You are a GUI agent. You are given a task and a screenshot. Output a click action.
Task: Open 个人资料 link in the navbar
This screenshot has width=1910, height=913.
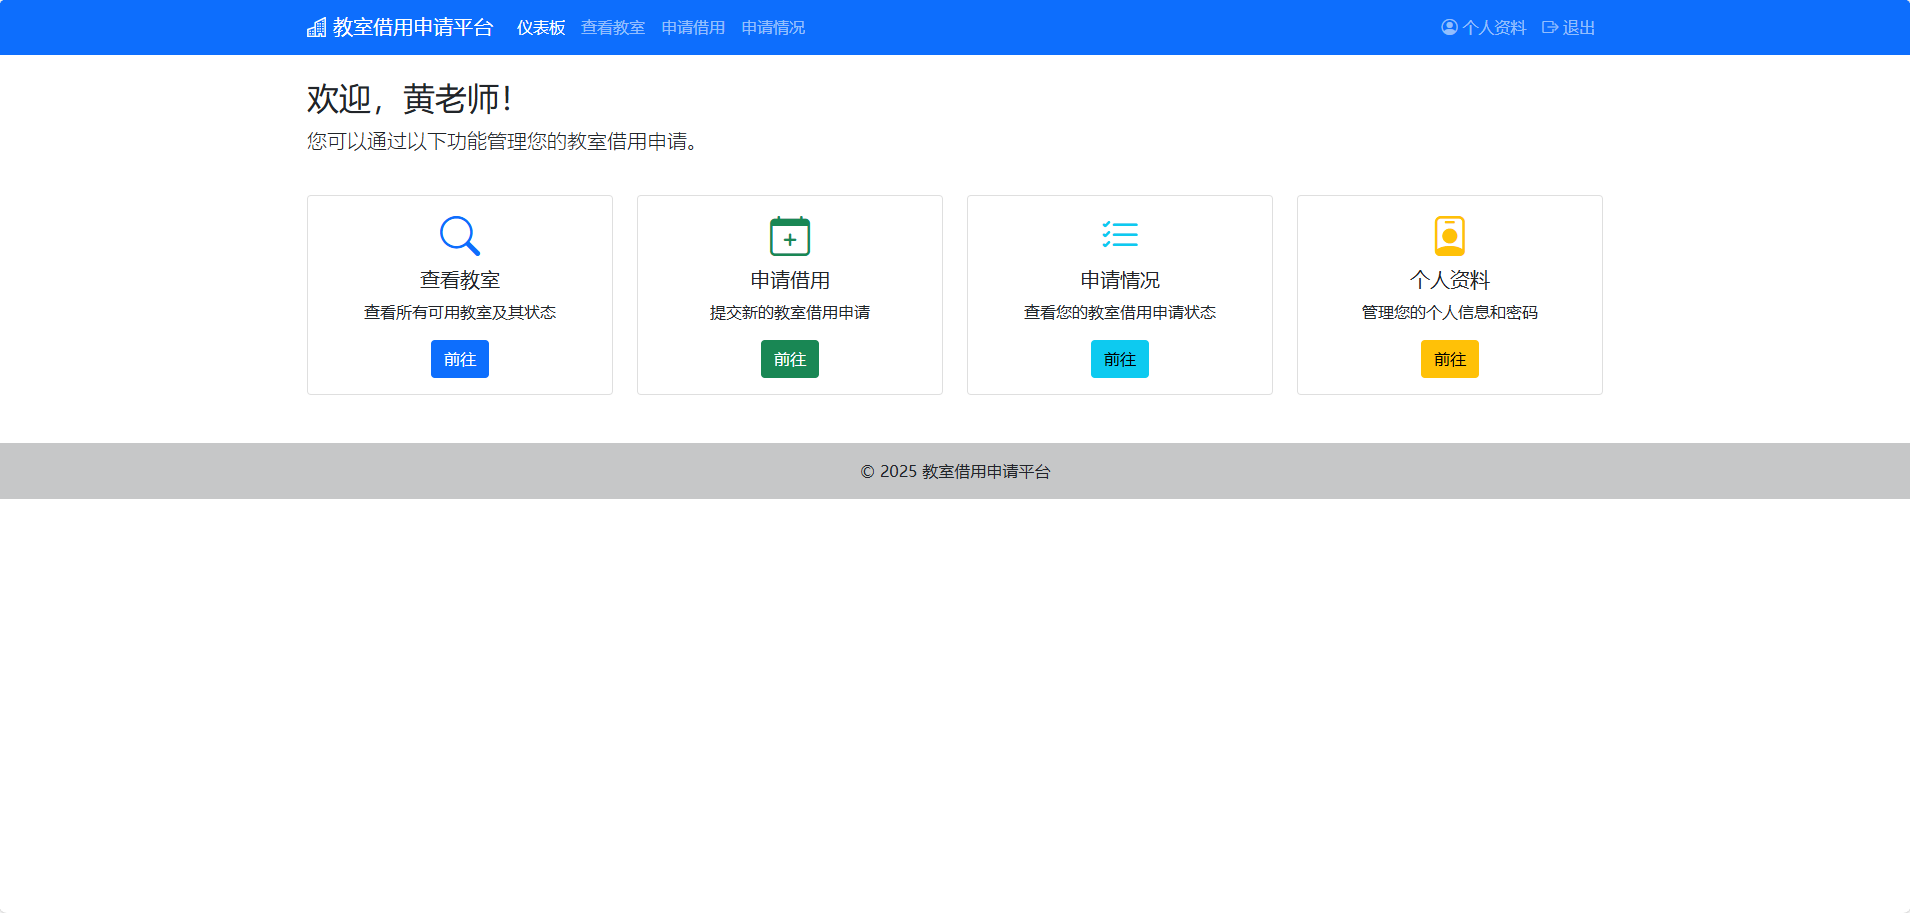(1484, 28)
